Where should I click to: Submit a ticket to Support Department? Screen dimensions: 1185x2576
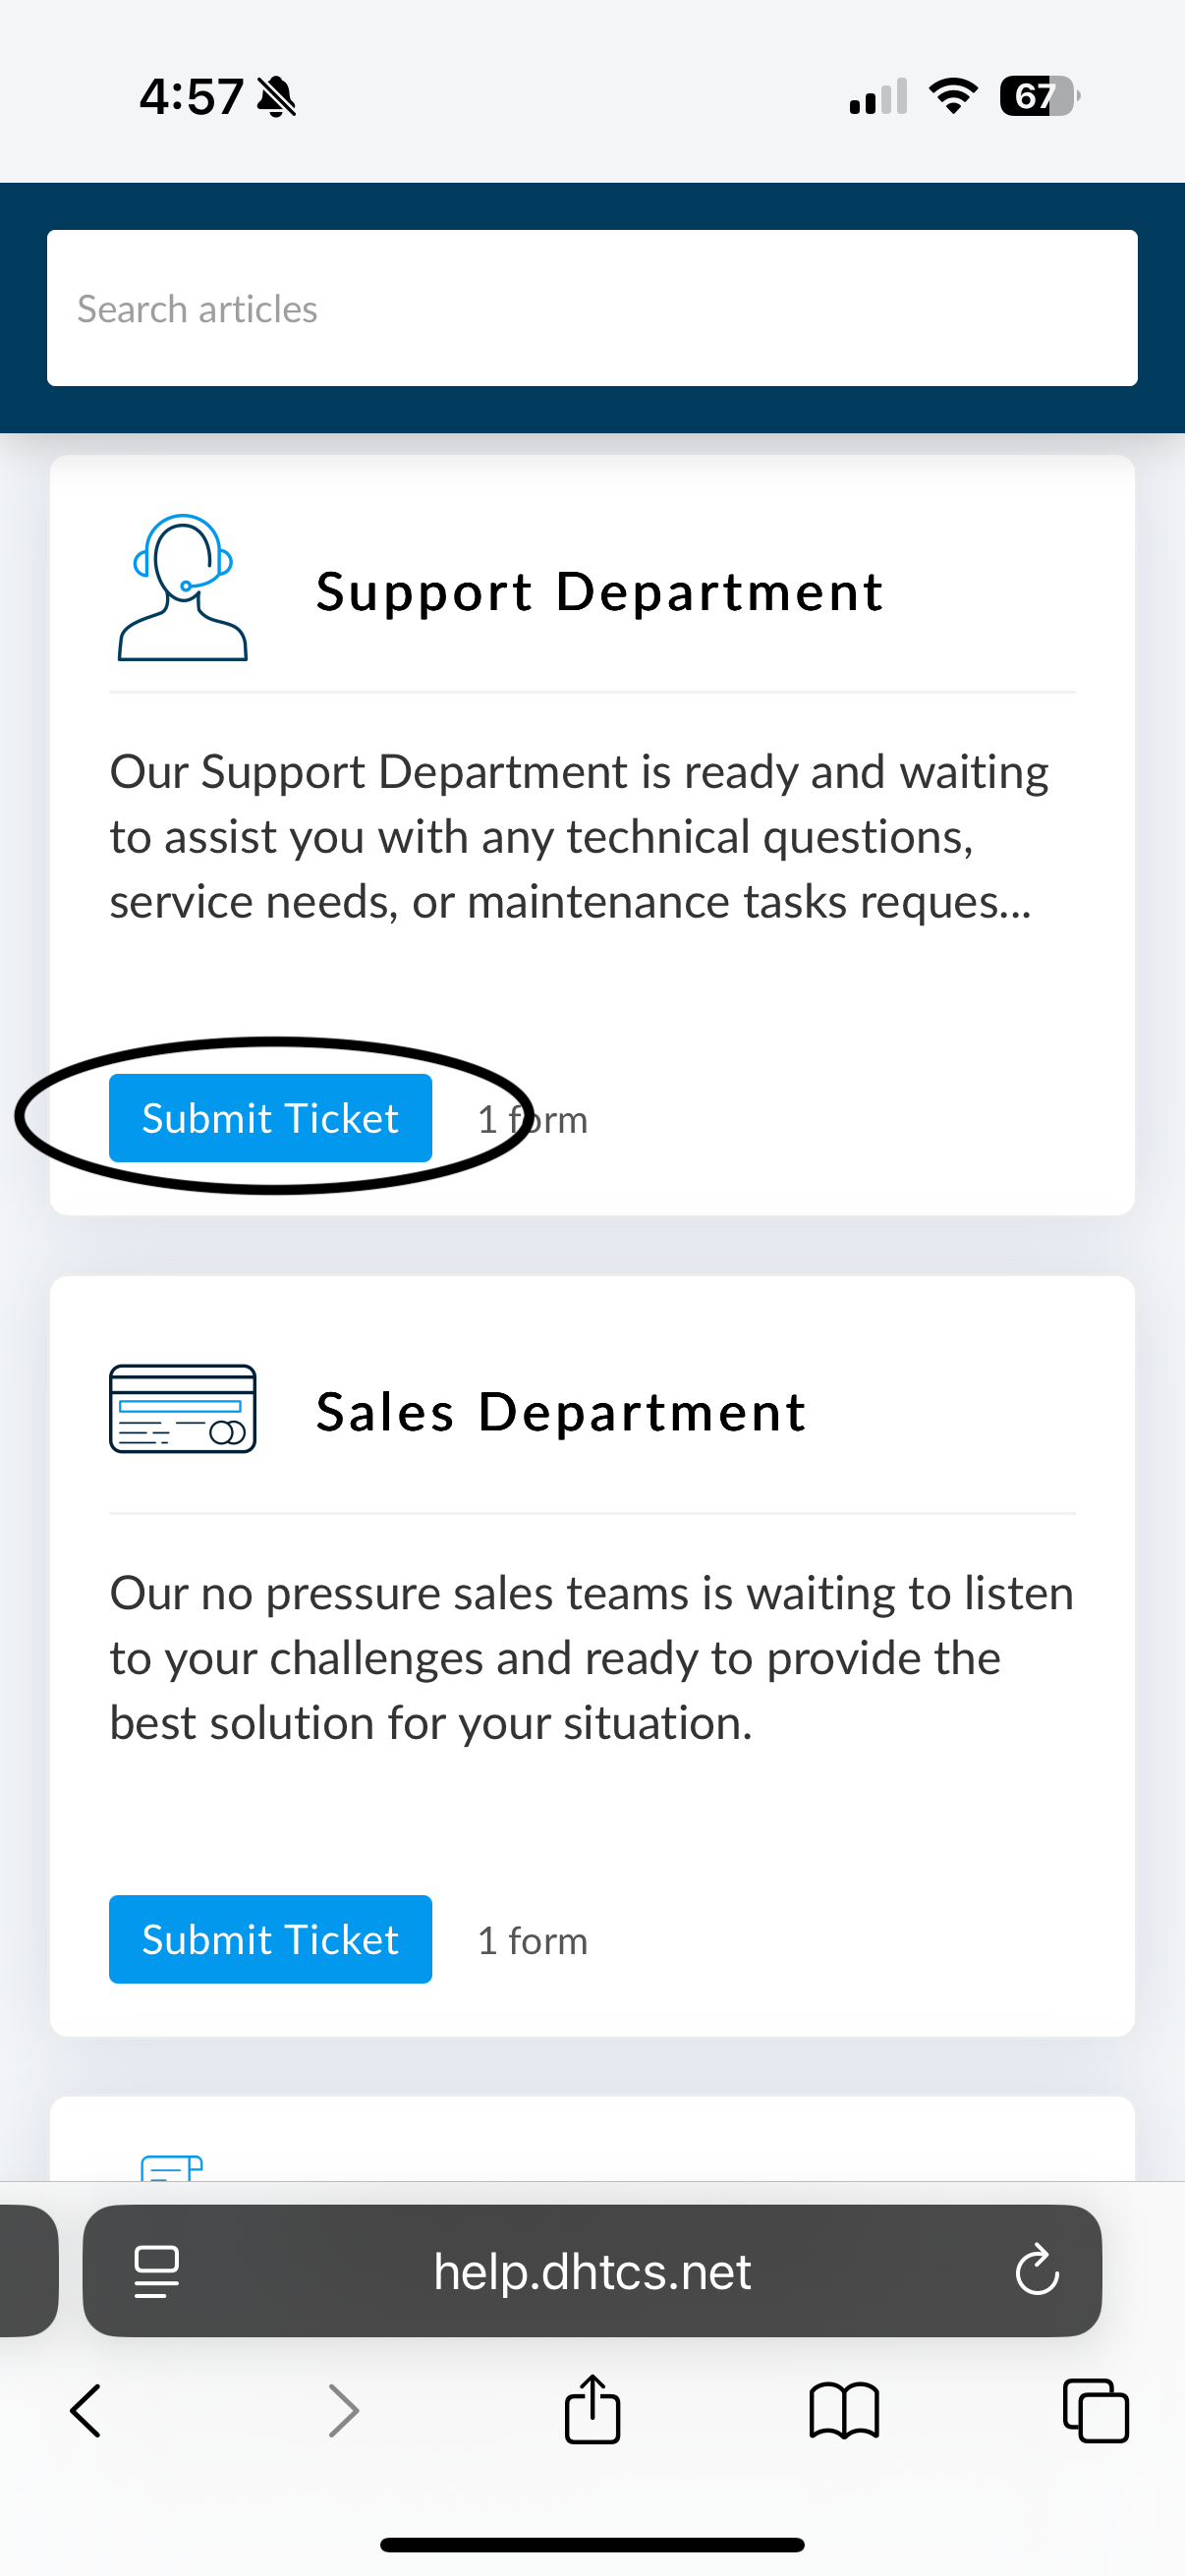270,1118
